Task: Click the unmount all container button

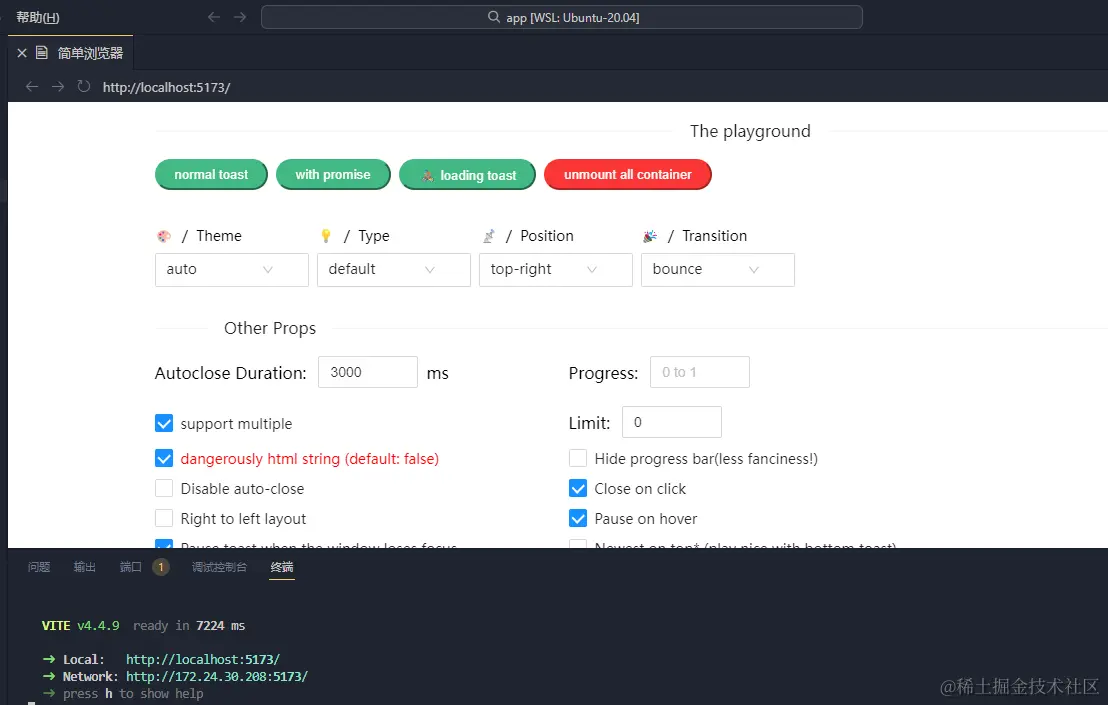Action: 627,174
